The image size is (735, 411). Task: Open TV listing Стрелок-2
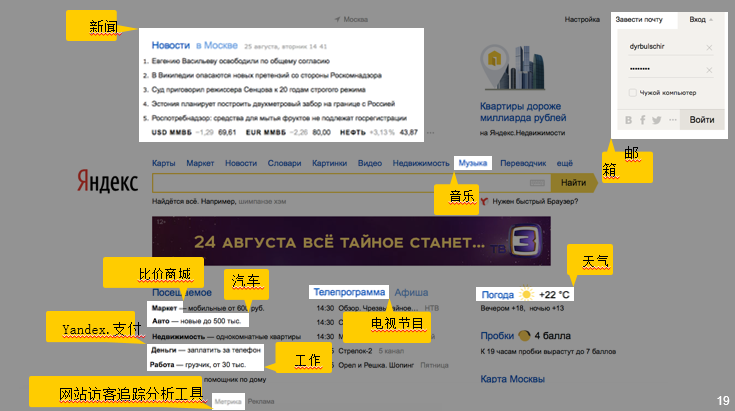point(355,351)
